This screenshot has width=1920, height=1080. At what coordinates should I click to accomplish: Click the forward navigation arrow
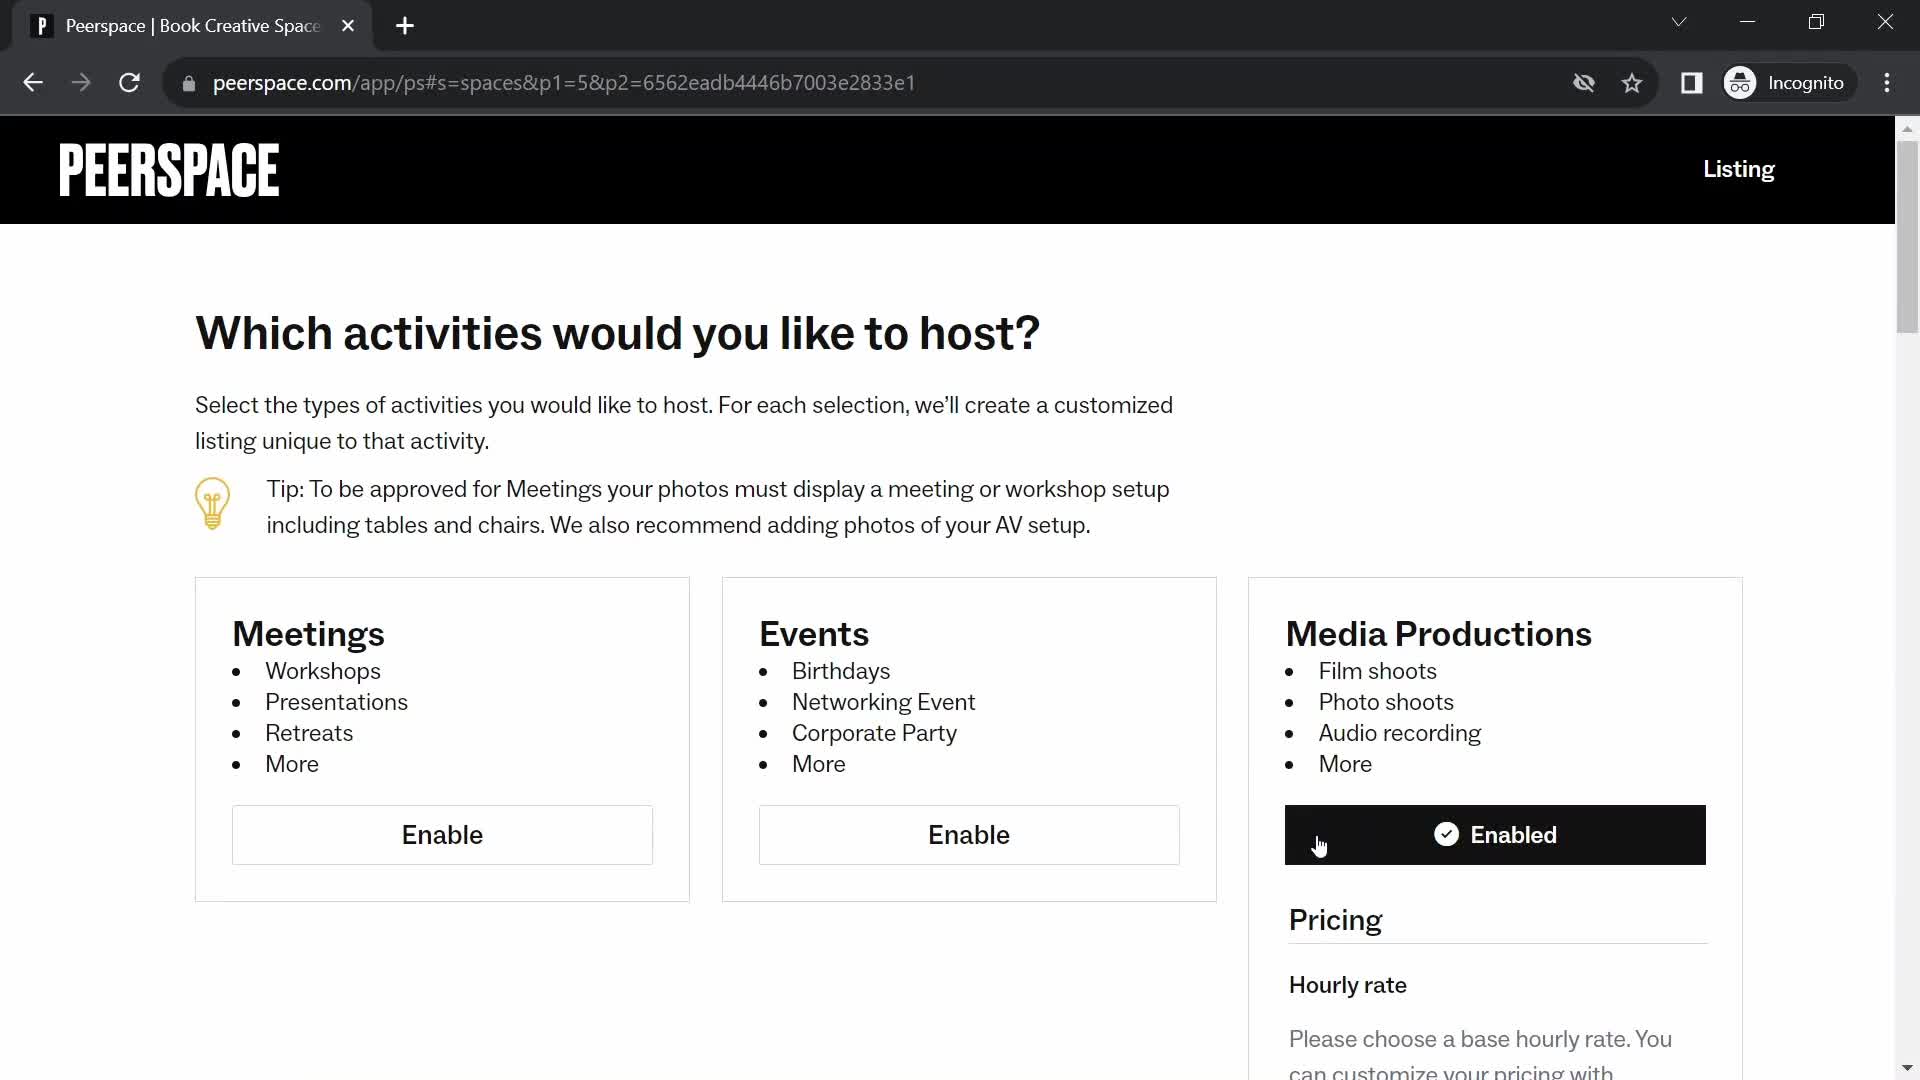pyautogui.click(x=82, y=82)
